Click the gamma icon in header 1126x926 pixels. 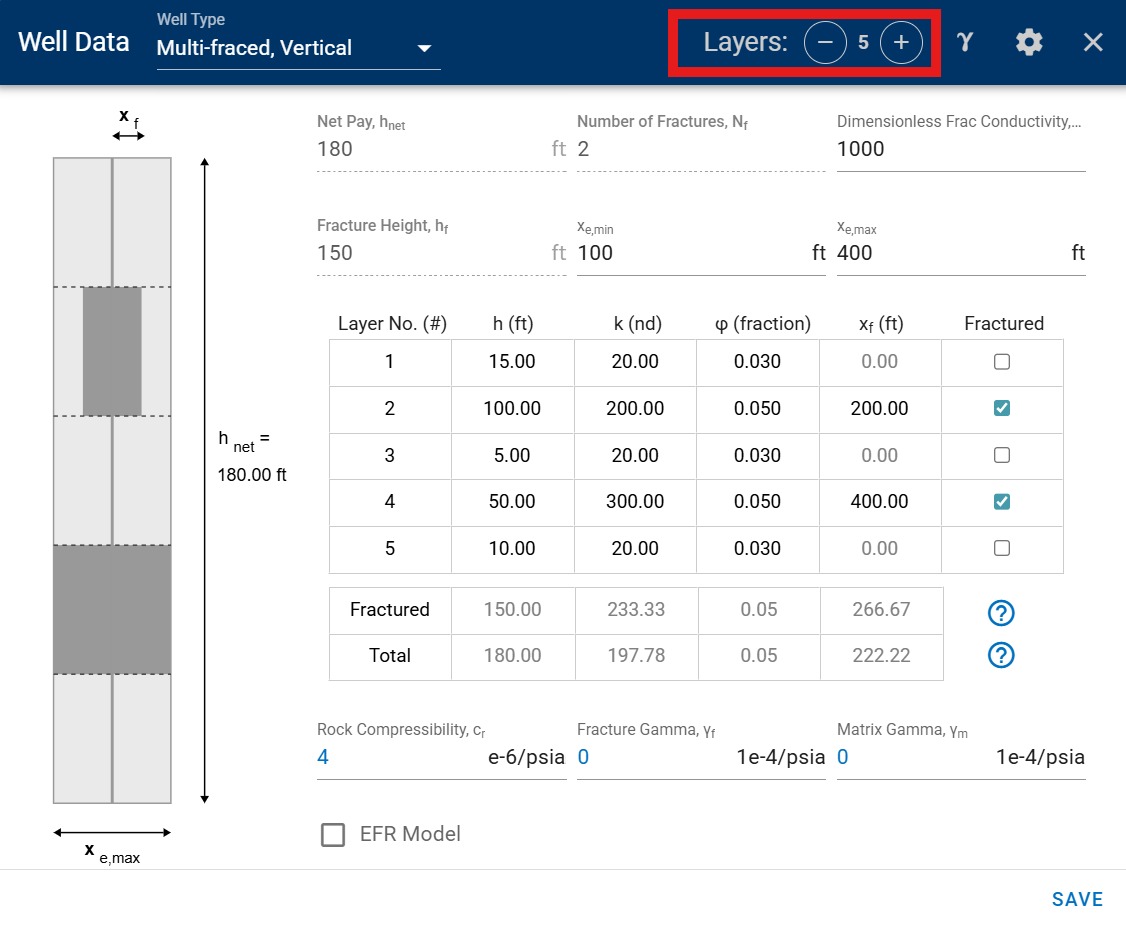964,42
